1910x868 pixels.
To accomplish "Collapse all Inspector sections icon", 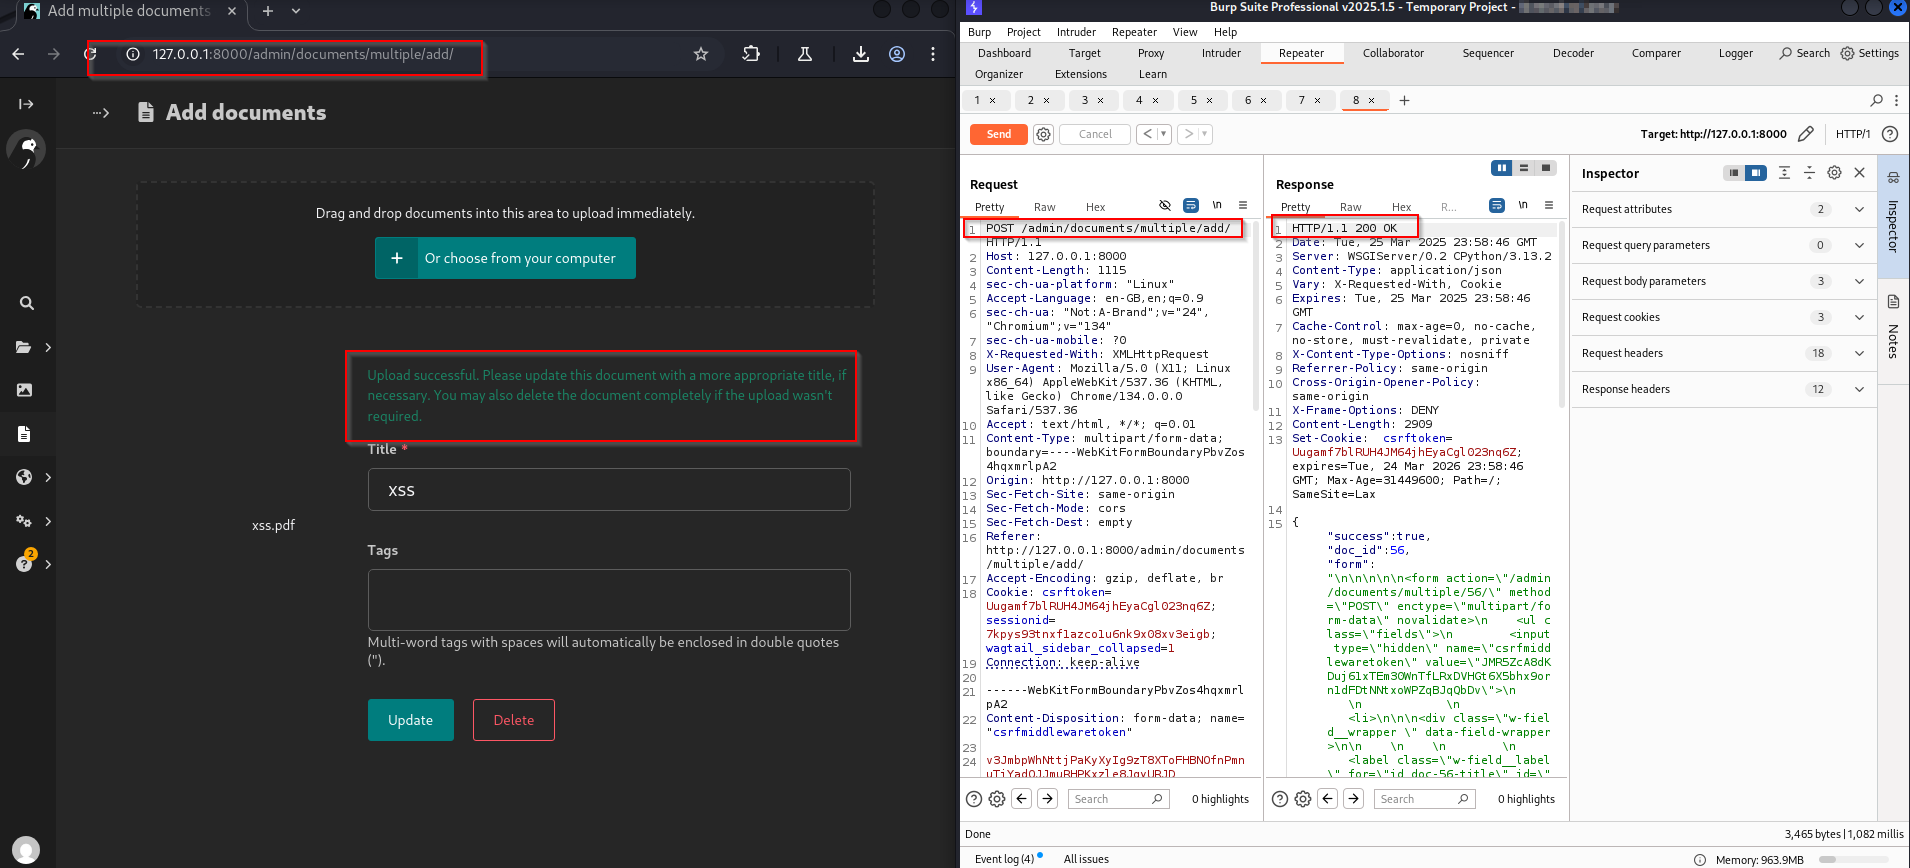I will coord(1809,173).
